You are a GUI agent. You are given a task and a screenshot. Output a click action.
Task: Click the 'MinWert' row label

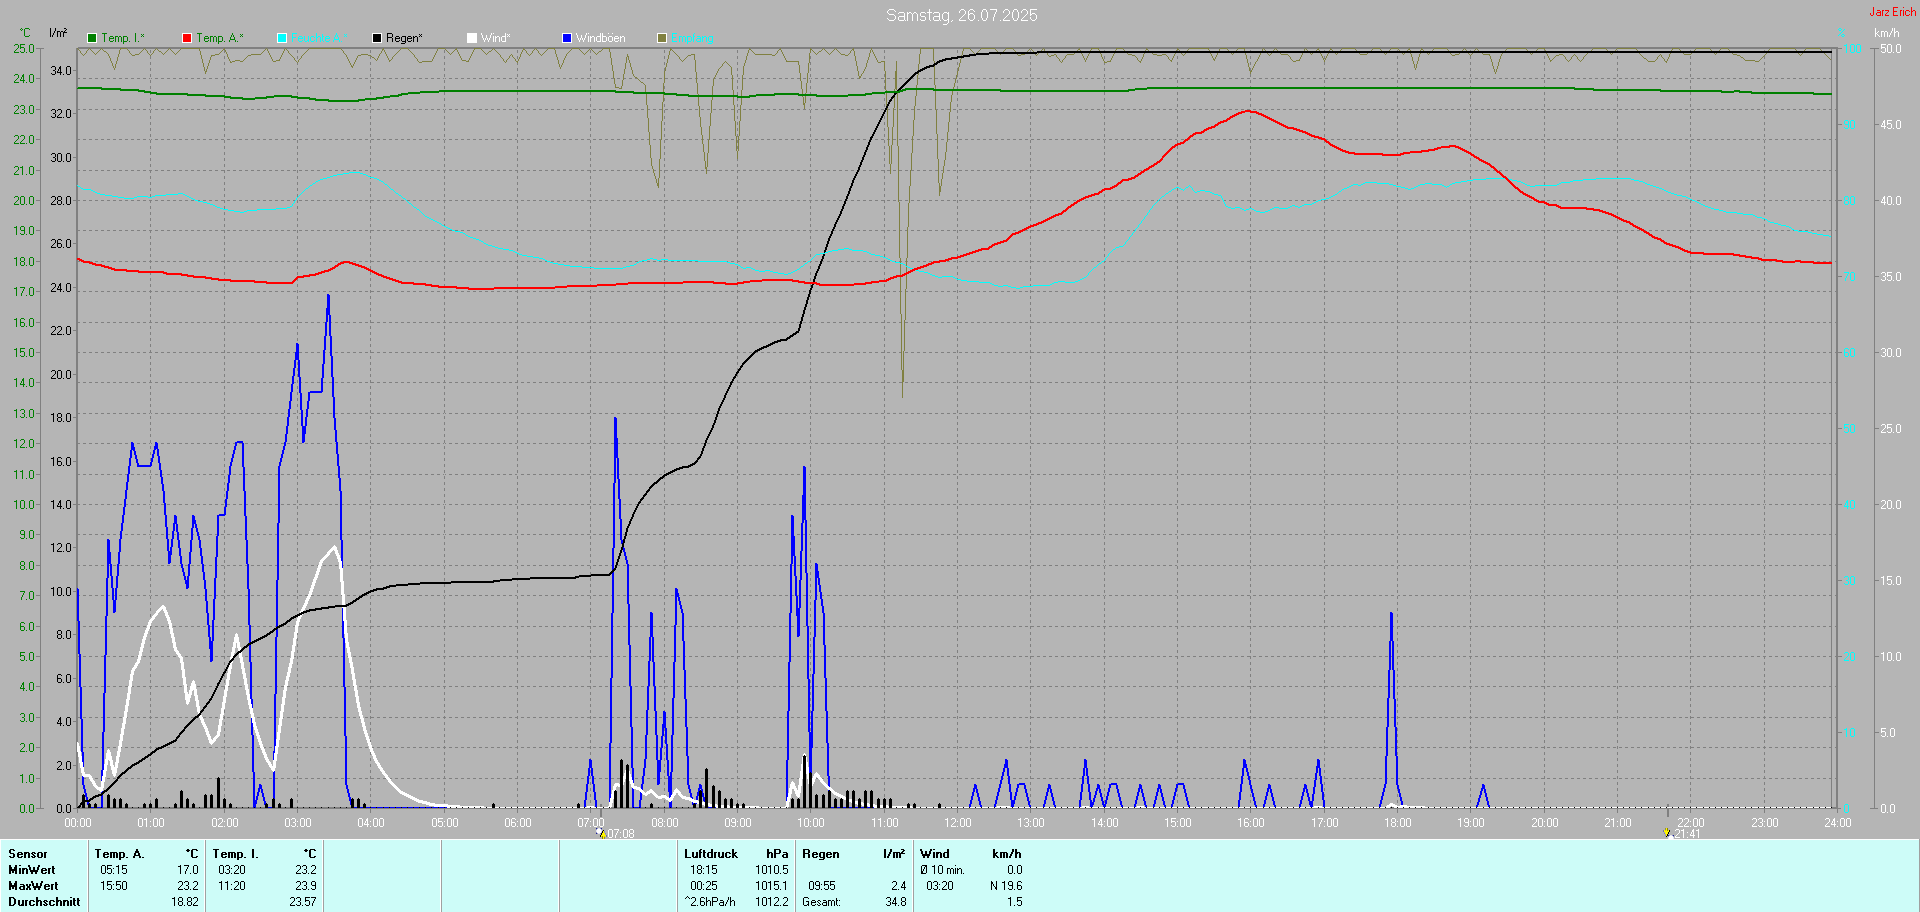[x=32, y=870]
